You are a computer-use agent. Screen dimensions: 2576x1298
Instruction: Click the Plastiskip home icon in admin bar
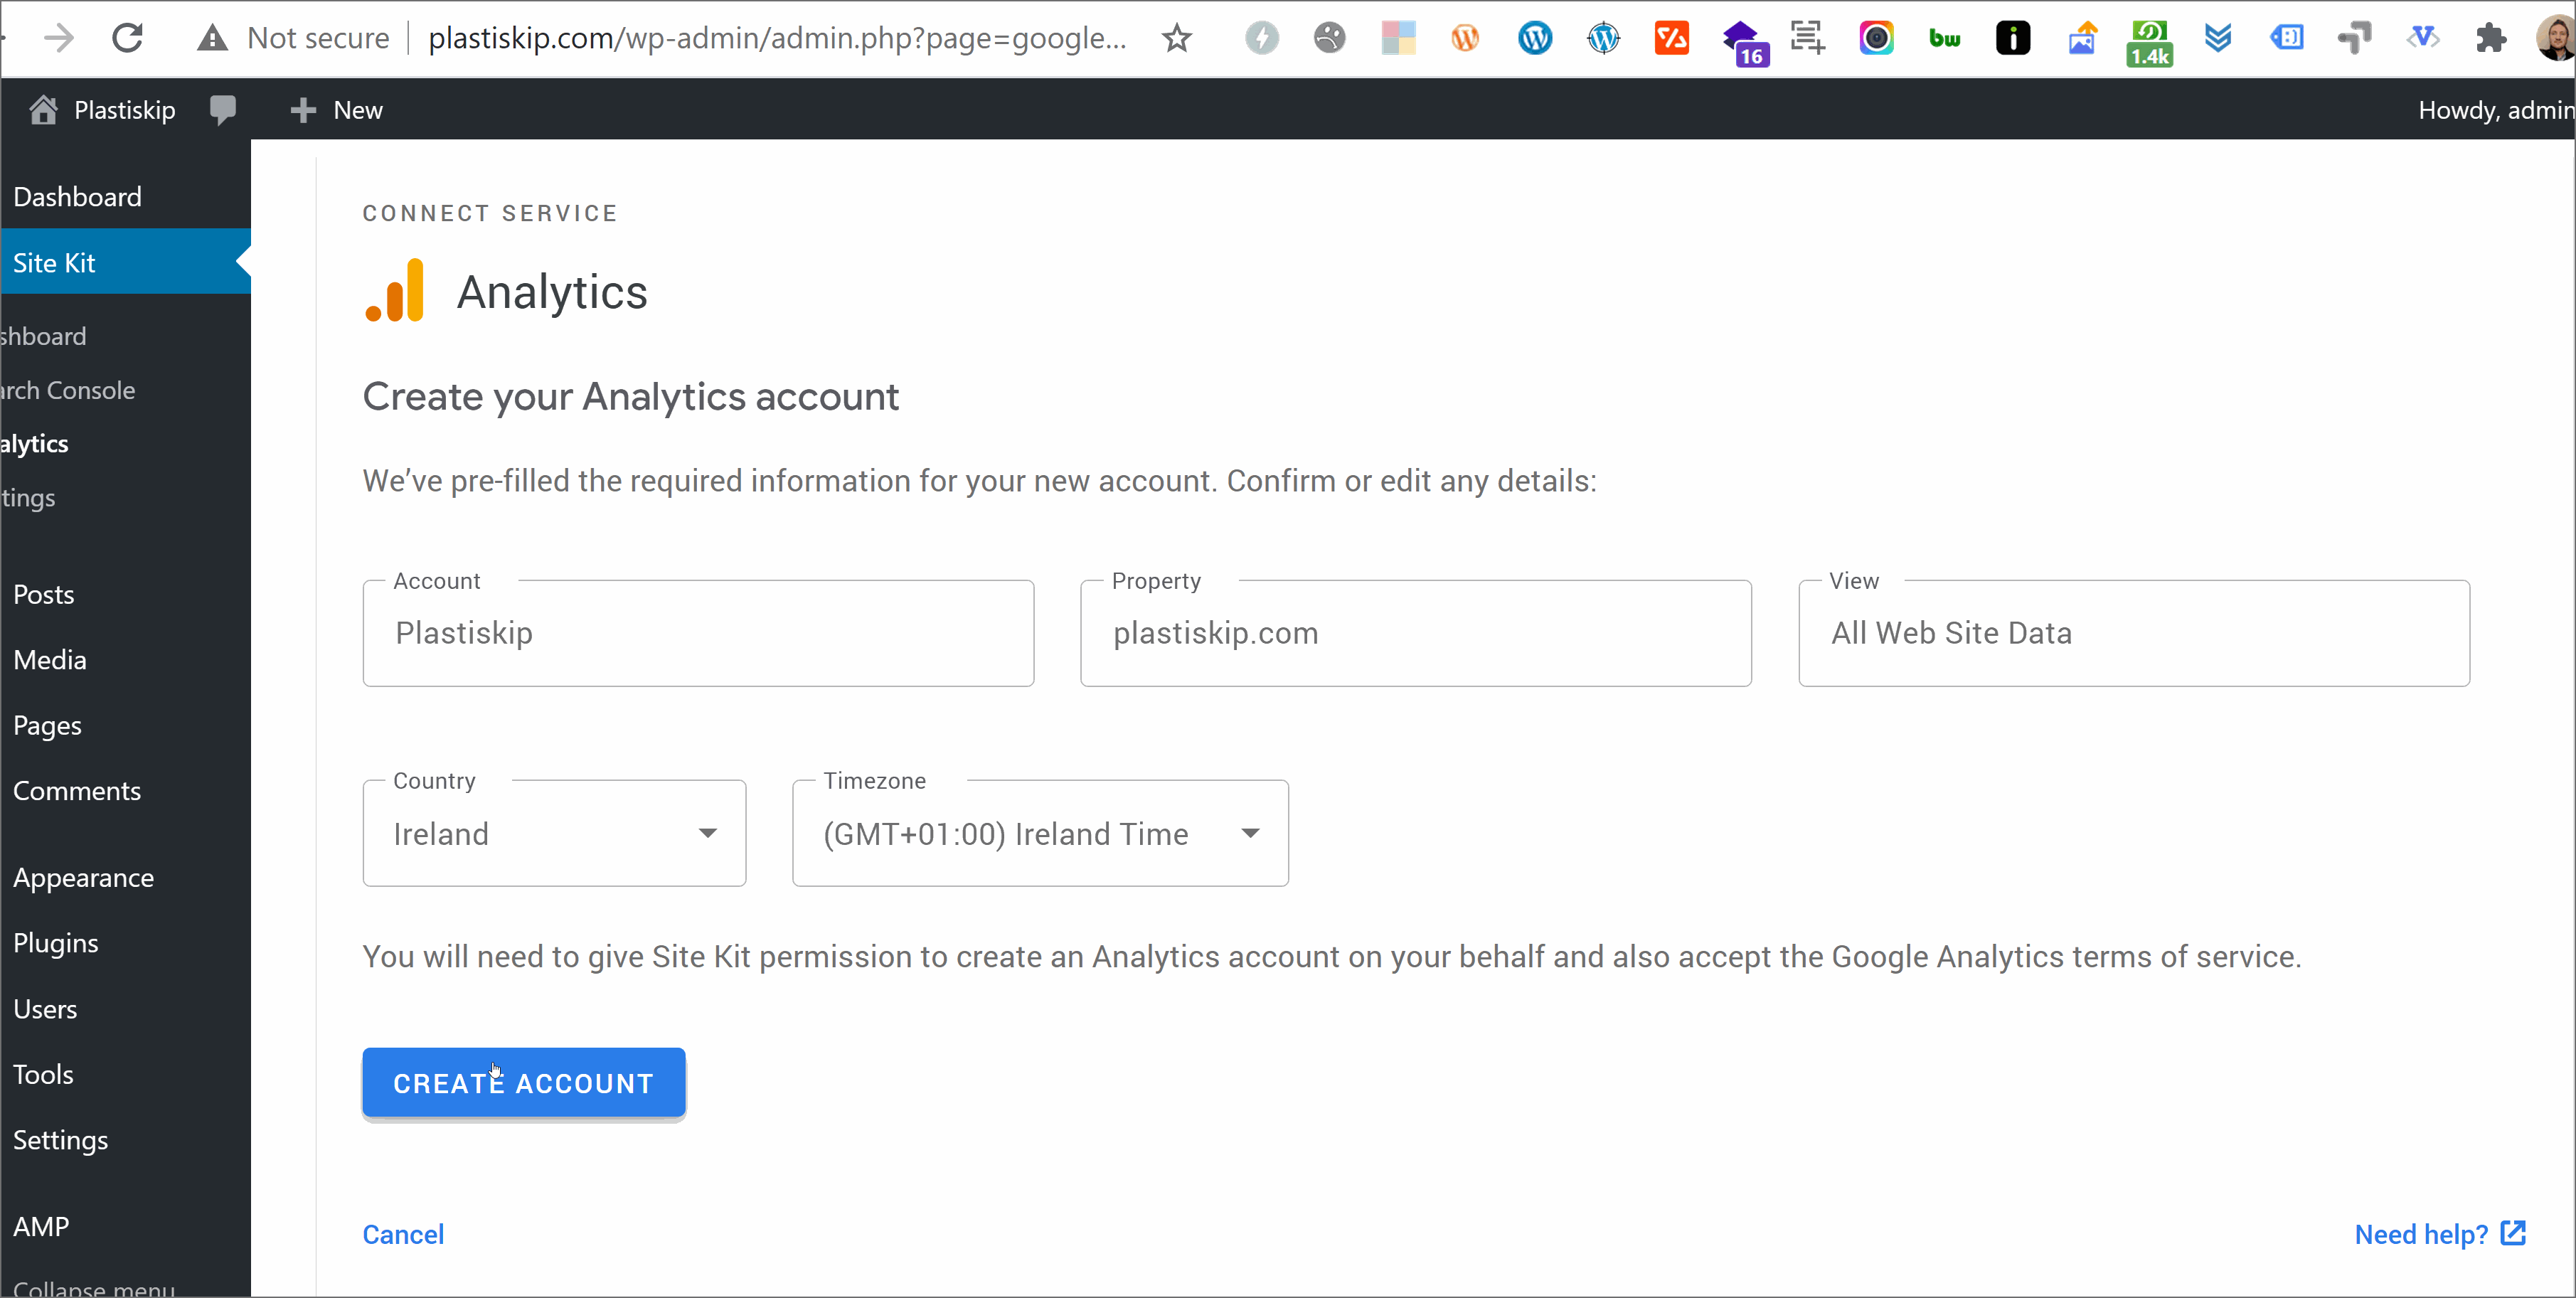(x=43, y=109)
